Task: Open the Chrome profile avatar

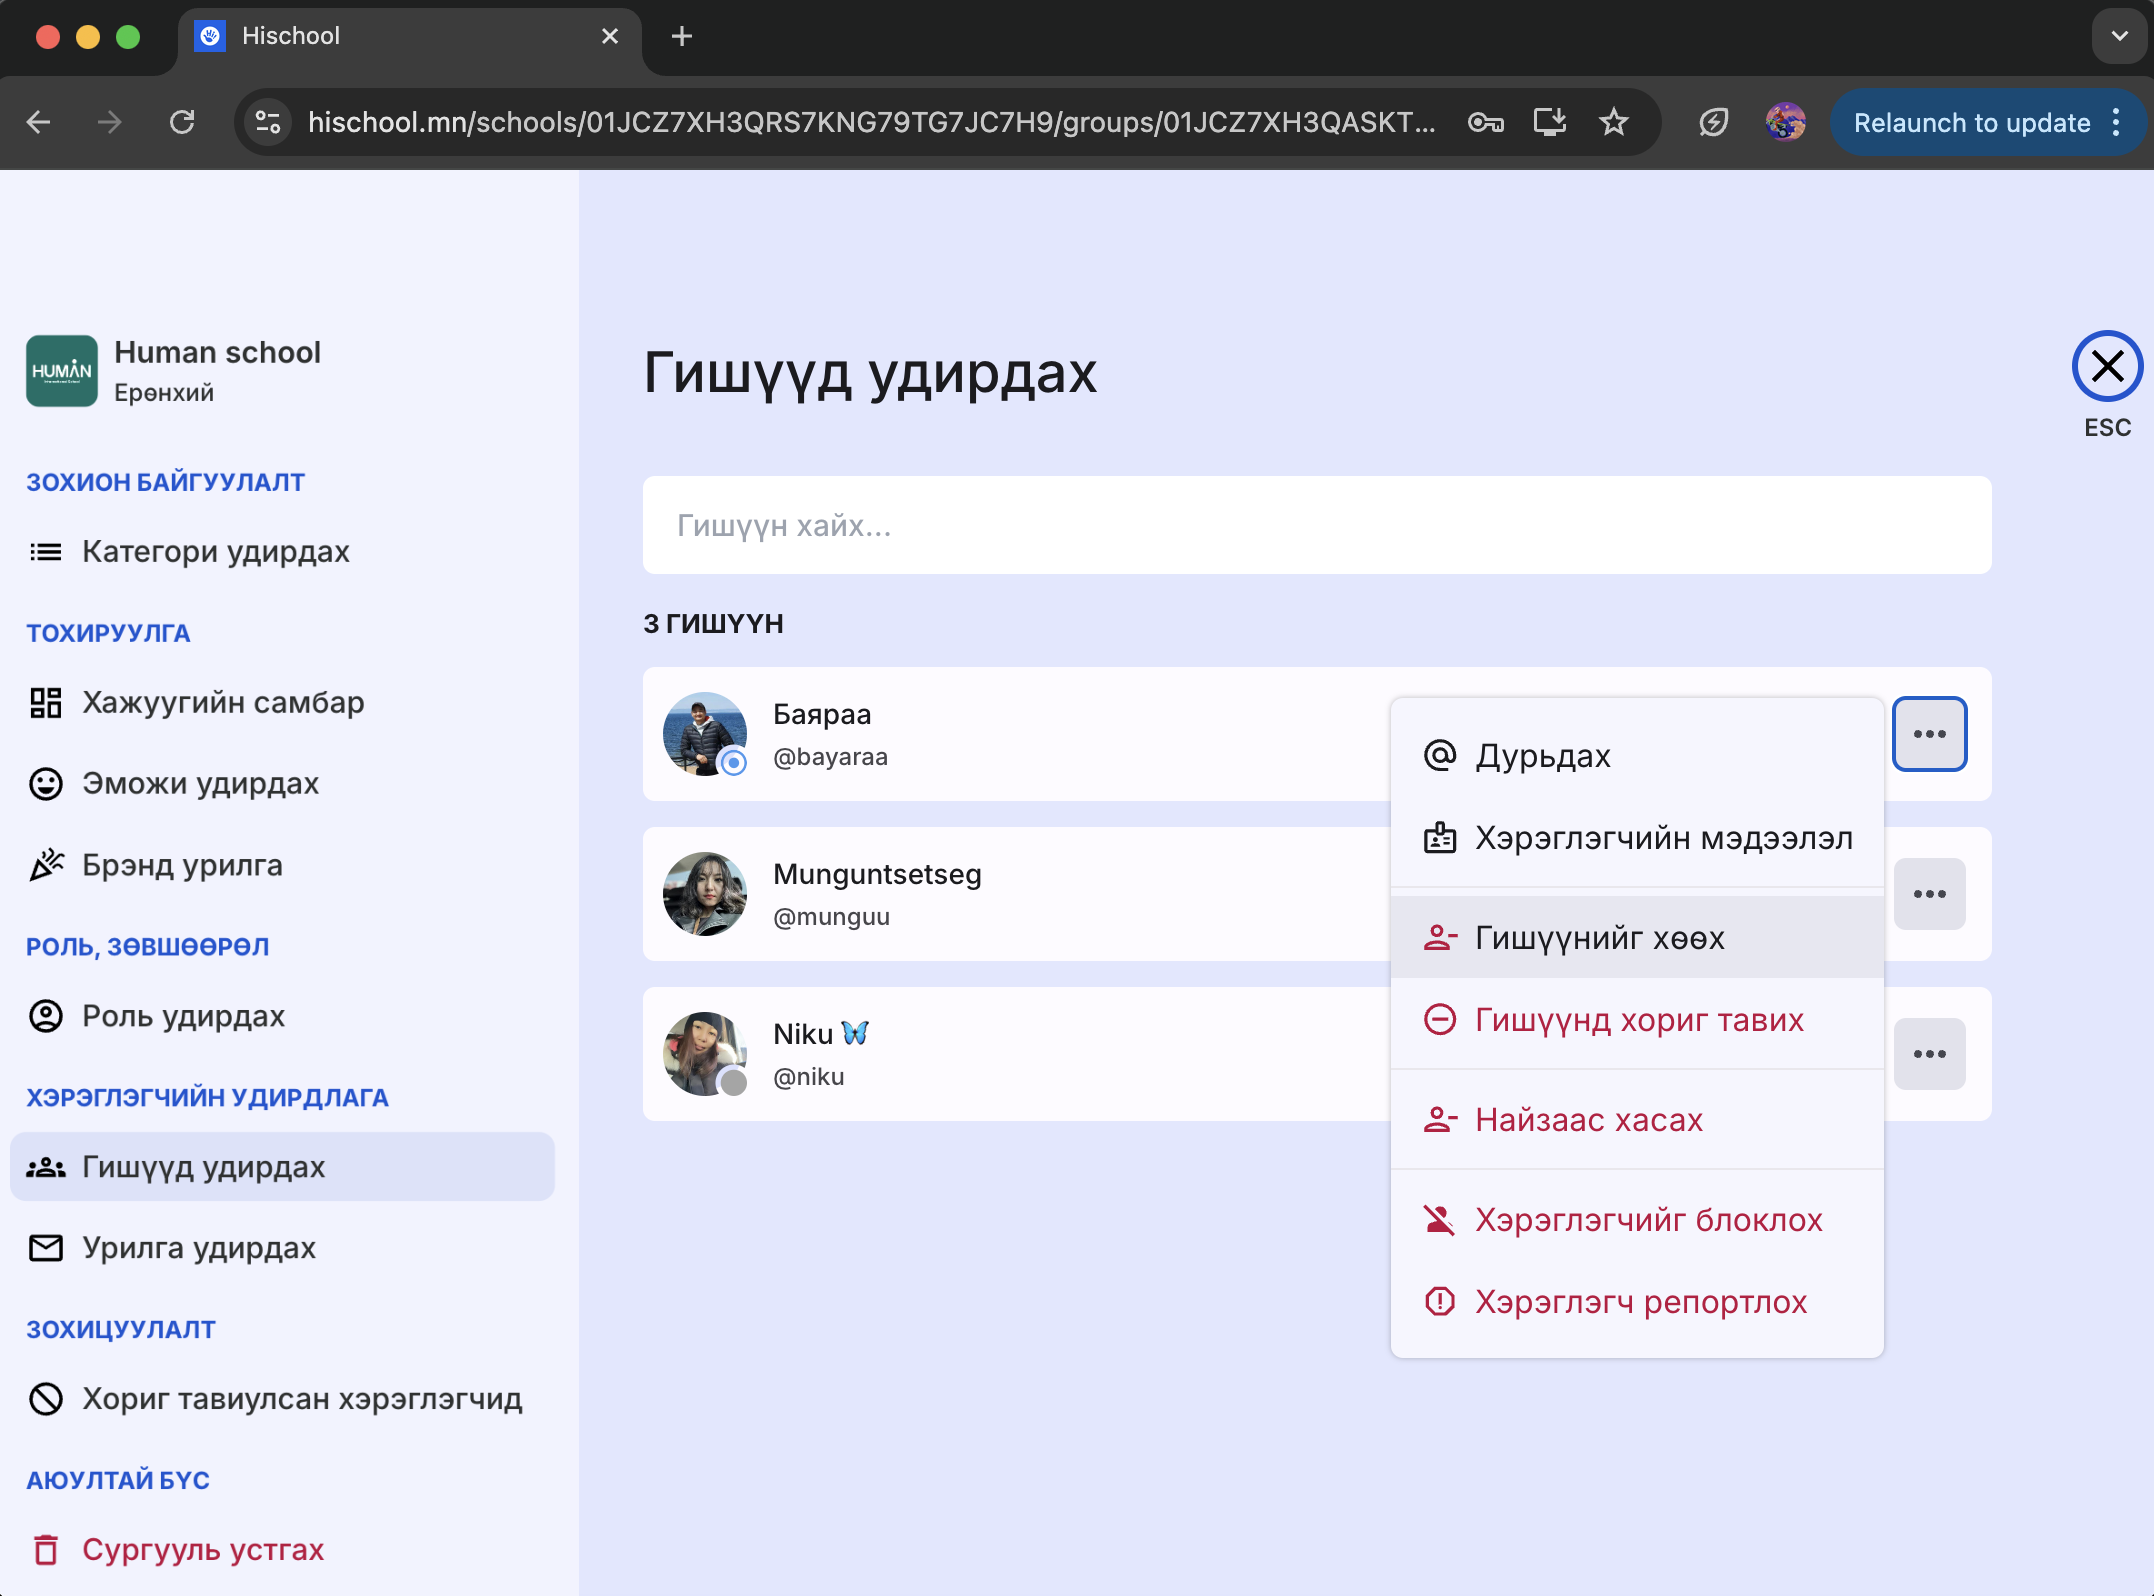Action: pos(1785,122)
